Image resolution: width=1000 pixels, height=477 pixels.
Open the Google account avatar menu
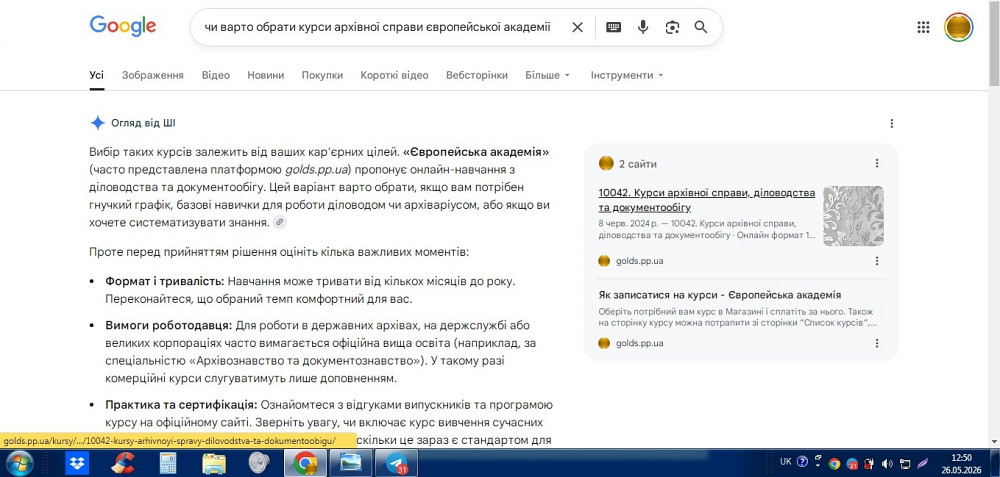coord(959,27)
